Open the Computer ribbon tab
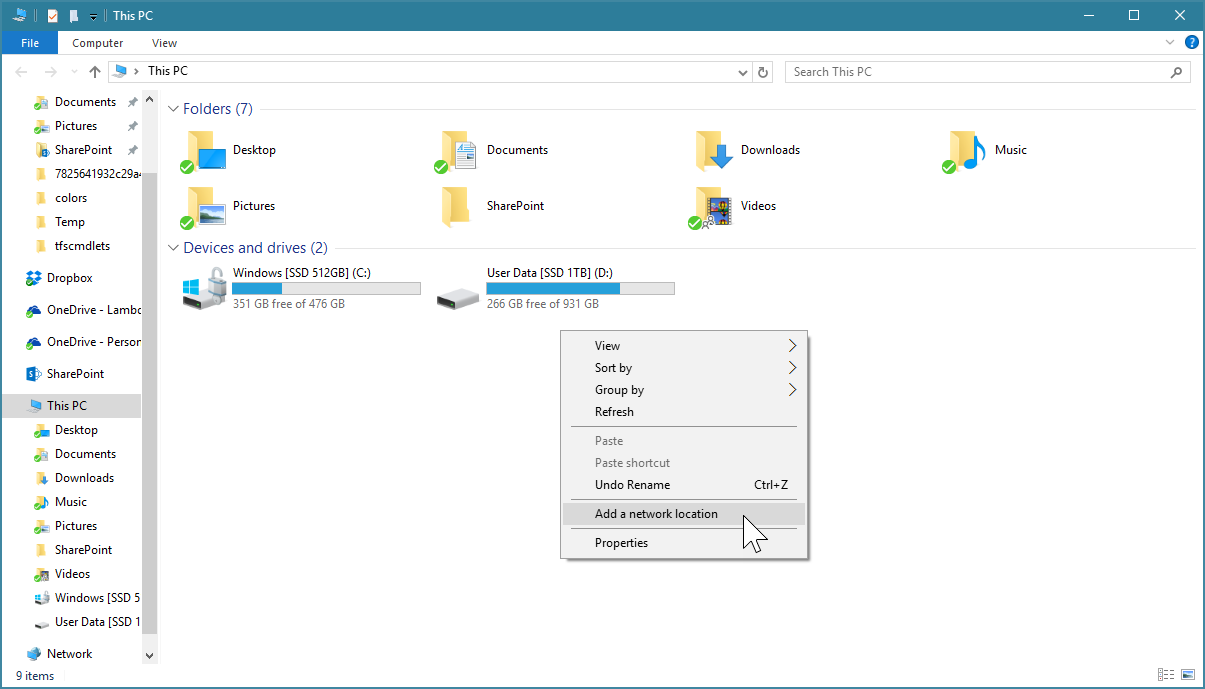1205x689 pixels. (x=98, y=43)
